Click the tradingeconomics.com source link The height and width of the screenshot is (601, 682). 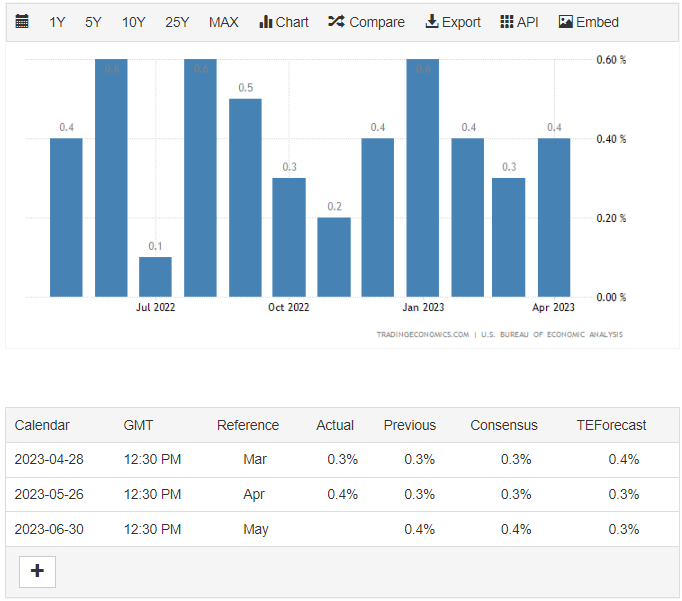(x=422, y=334)
